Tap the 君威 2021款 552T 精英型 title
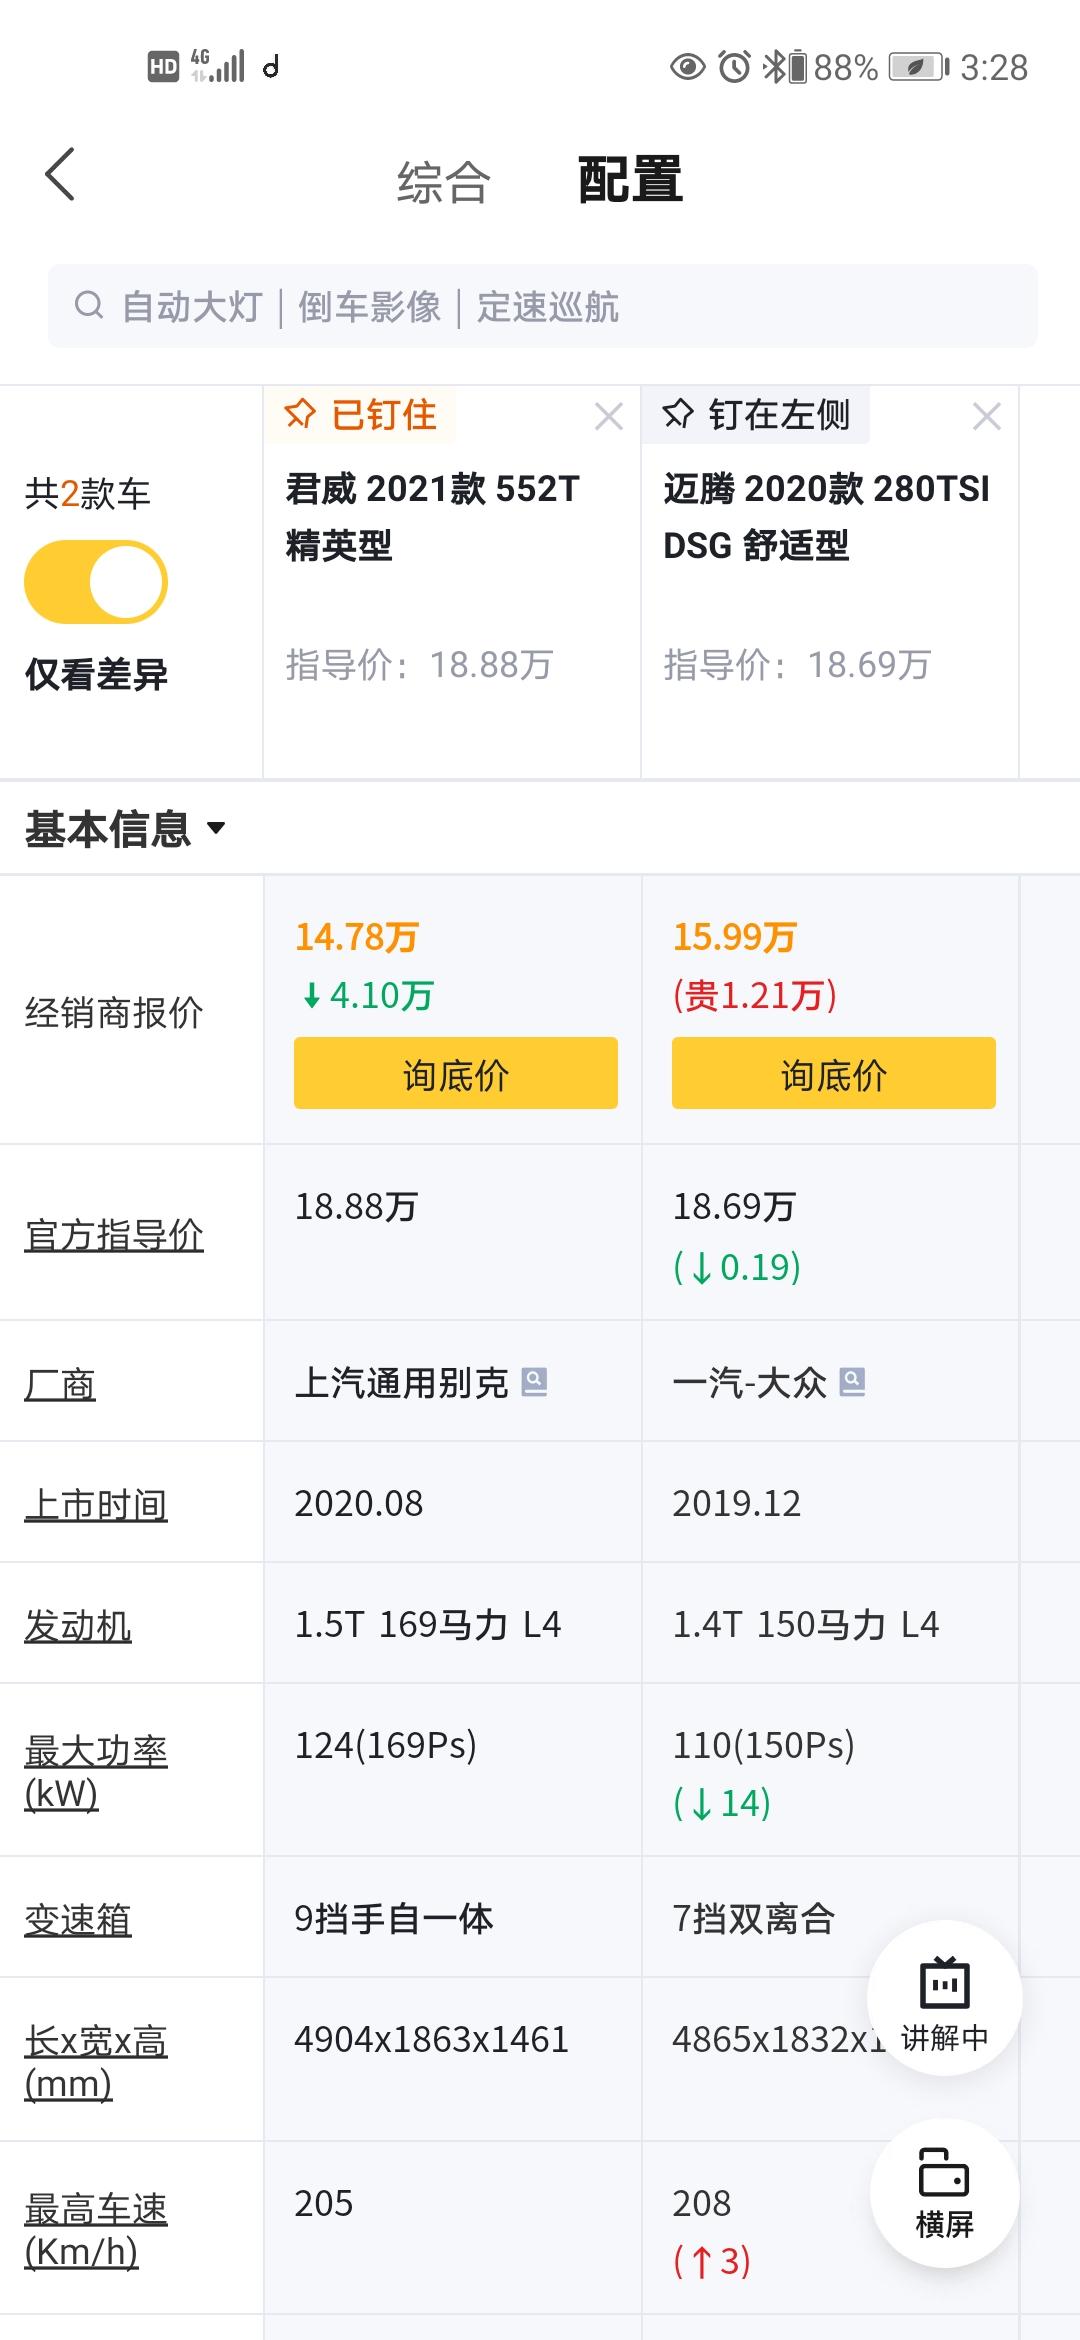The image size is (1080, 2340). click(433, 517)
